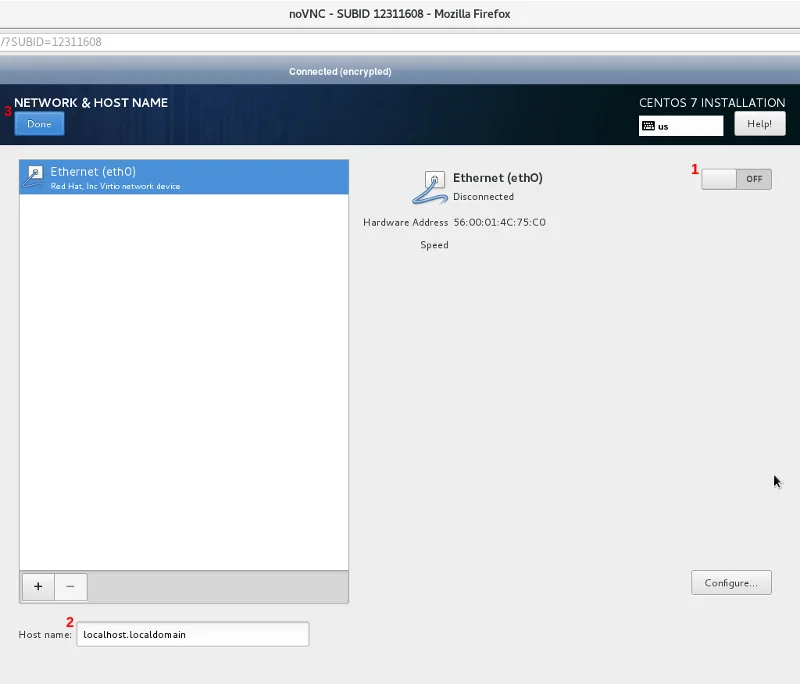Open the Help! dialog

click(759, 124)
